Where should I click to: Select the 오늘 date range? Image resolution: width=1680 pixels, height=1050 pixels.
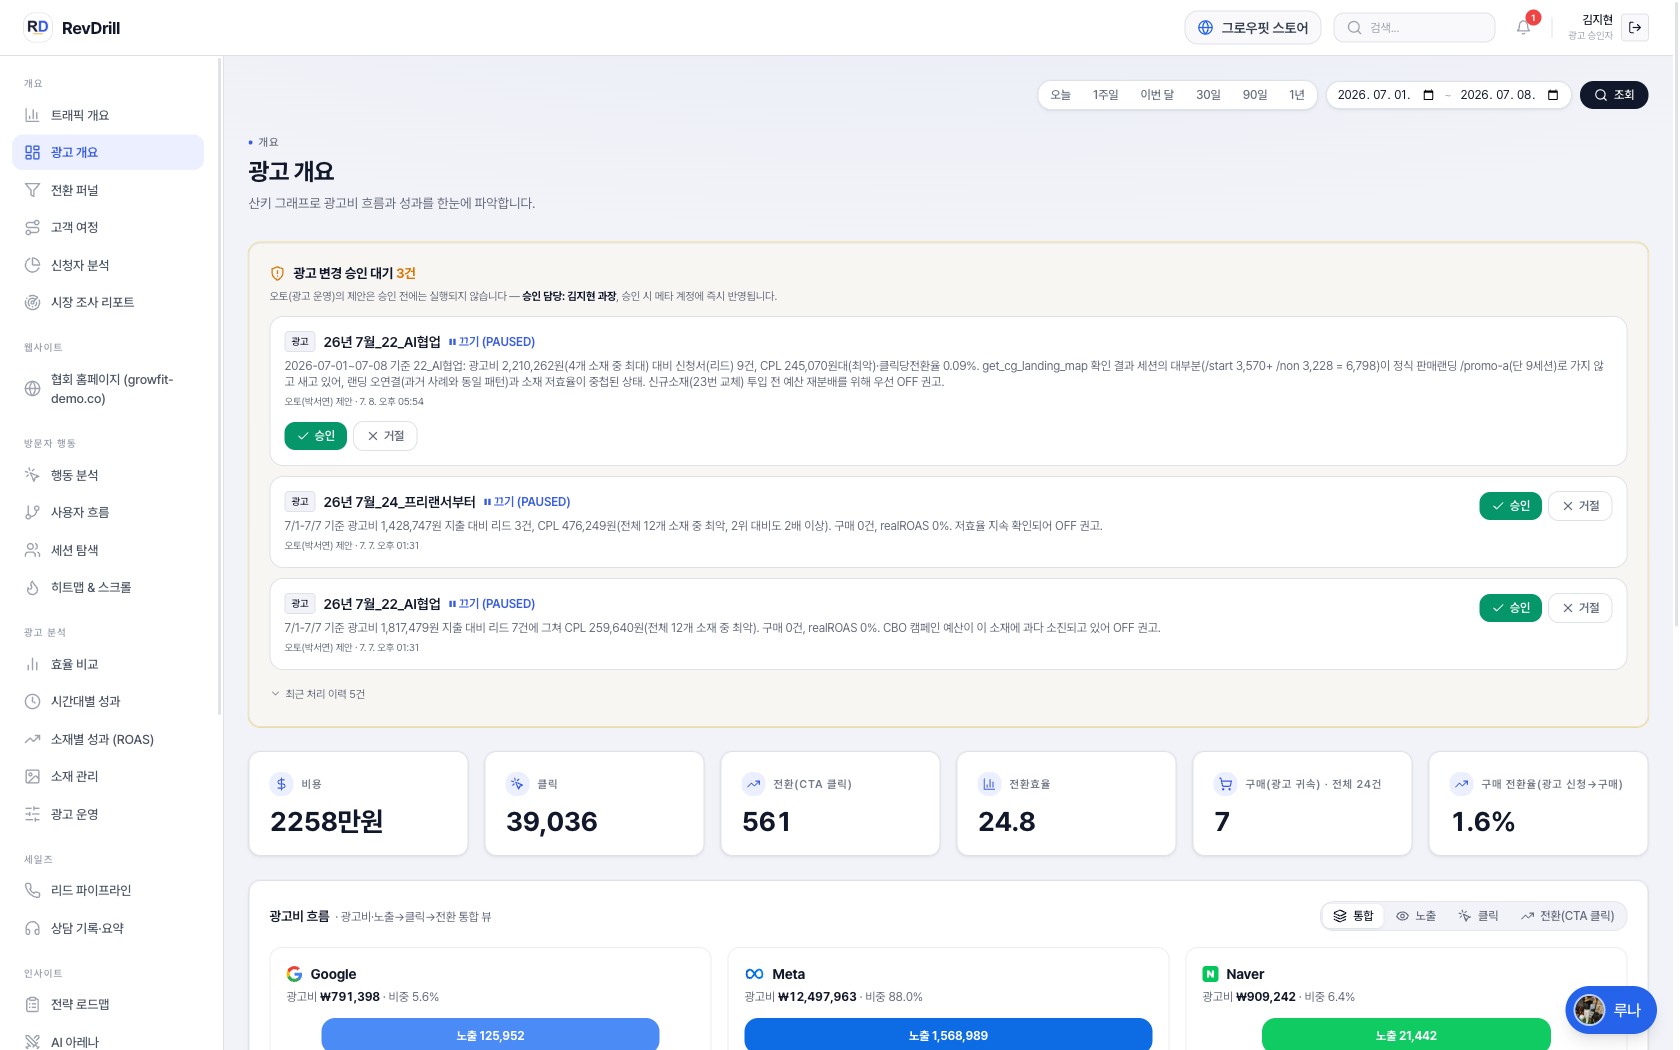click(x=1060, y=95)
